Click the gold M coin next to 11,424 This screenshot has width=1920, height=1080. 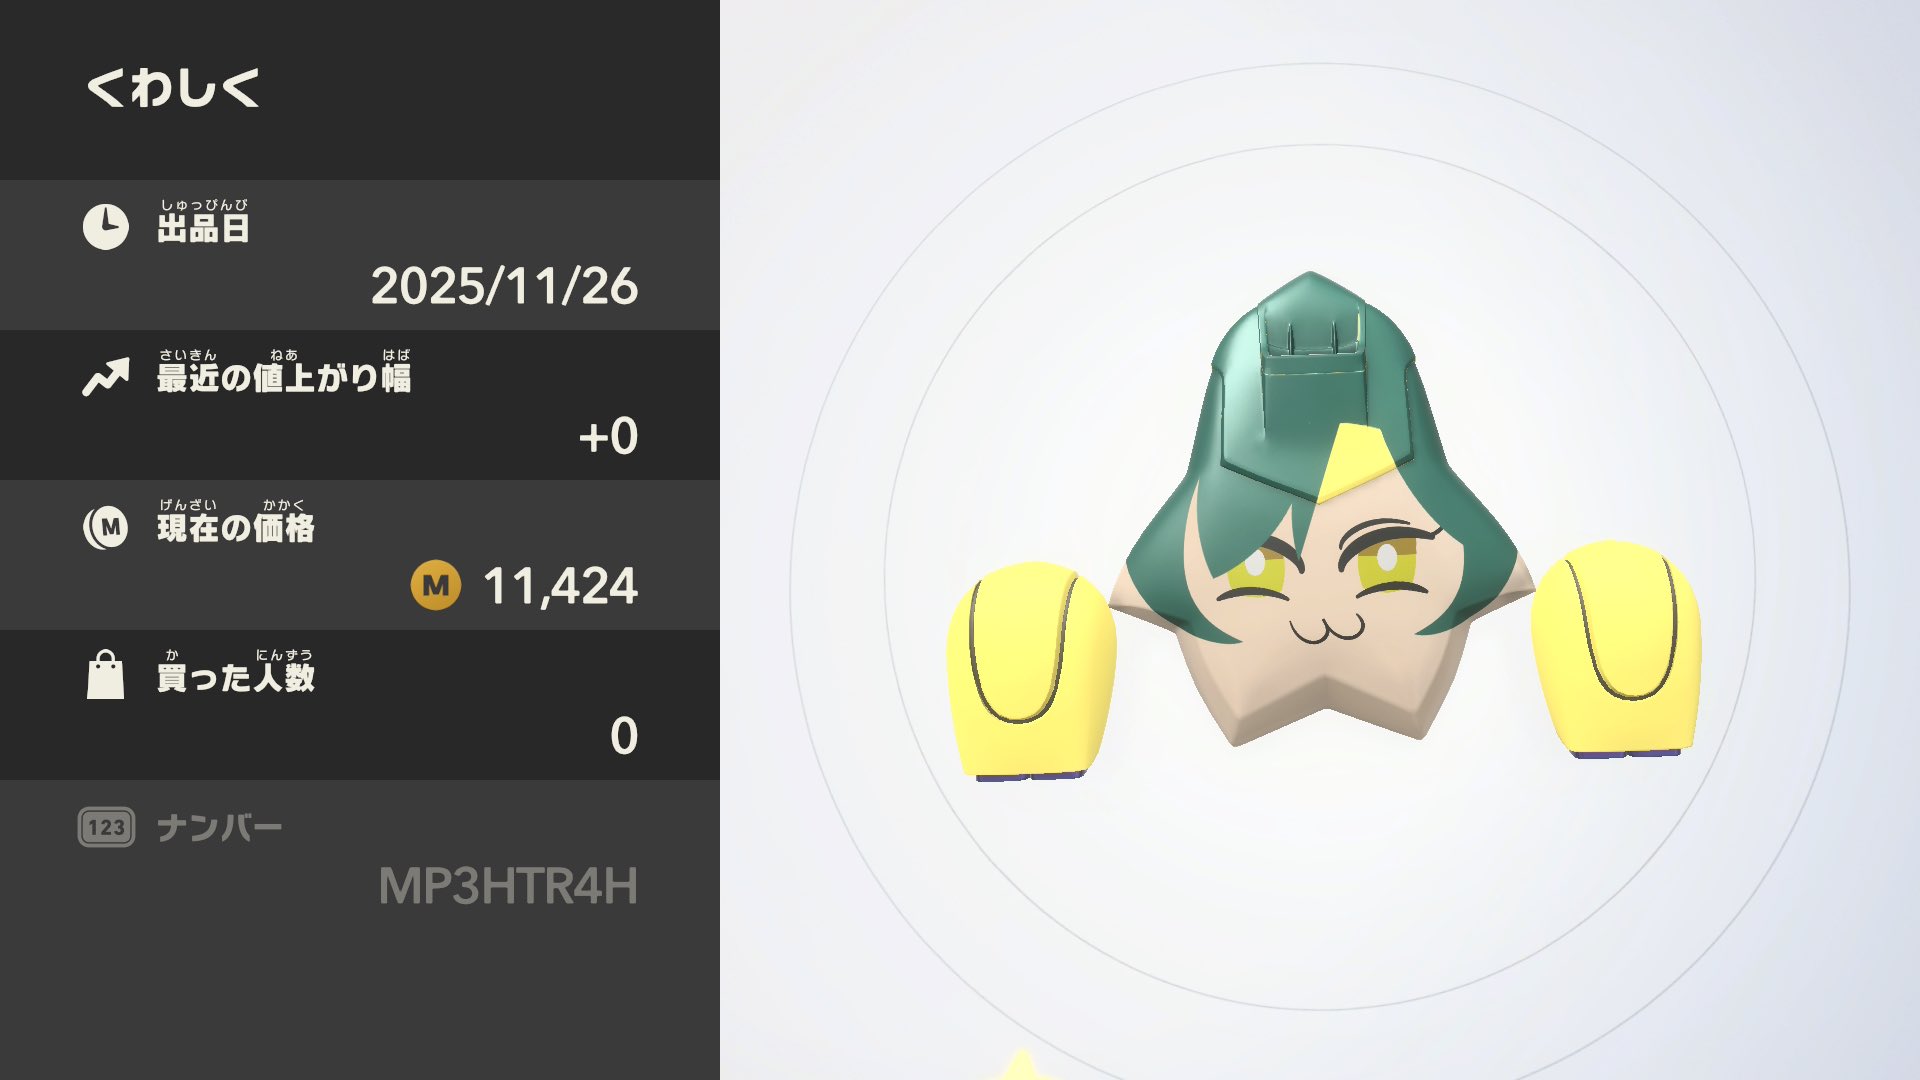point(436,585)
